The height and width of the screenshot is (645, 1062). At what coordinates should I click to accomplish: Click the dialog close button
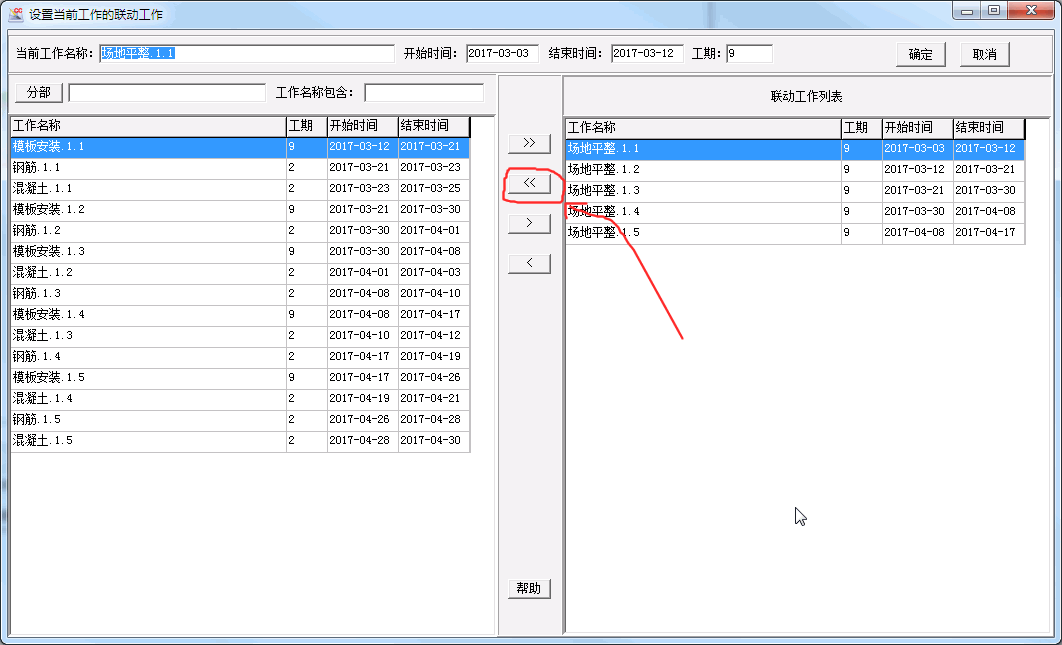coord(1030,11)
